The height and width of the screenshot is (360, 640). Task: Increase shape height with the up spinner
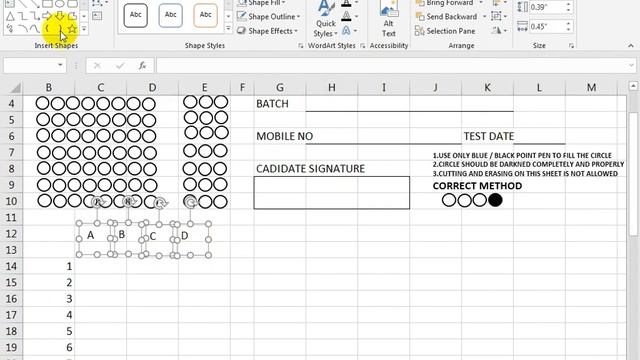pyautogui.click(x=568, y=4)
